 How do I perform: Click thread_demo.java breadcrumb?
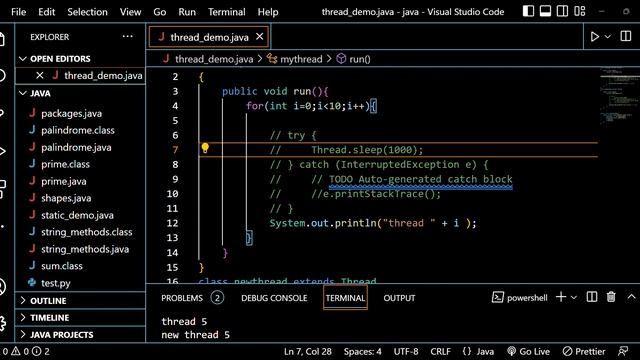tap(214, 59)
